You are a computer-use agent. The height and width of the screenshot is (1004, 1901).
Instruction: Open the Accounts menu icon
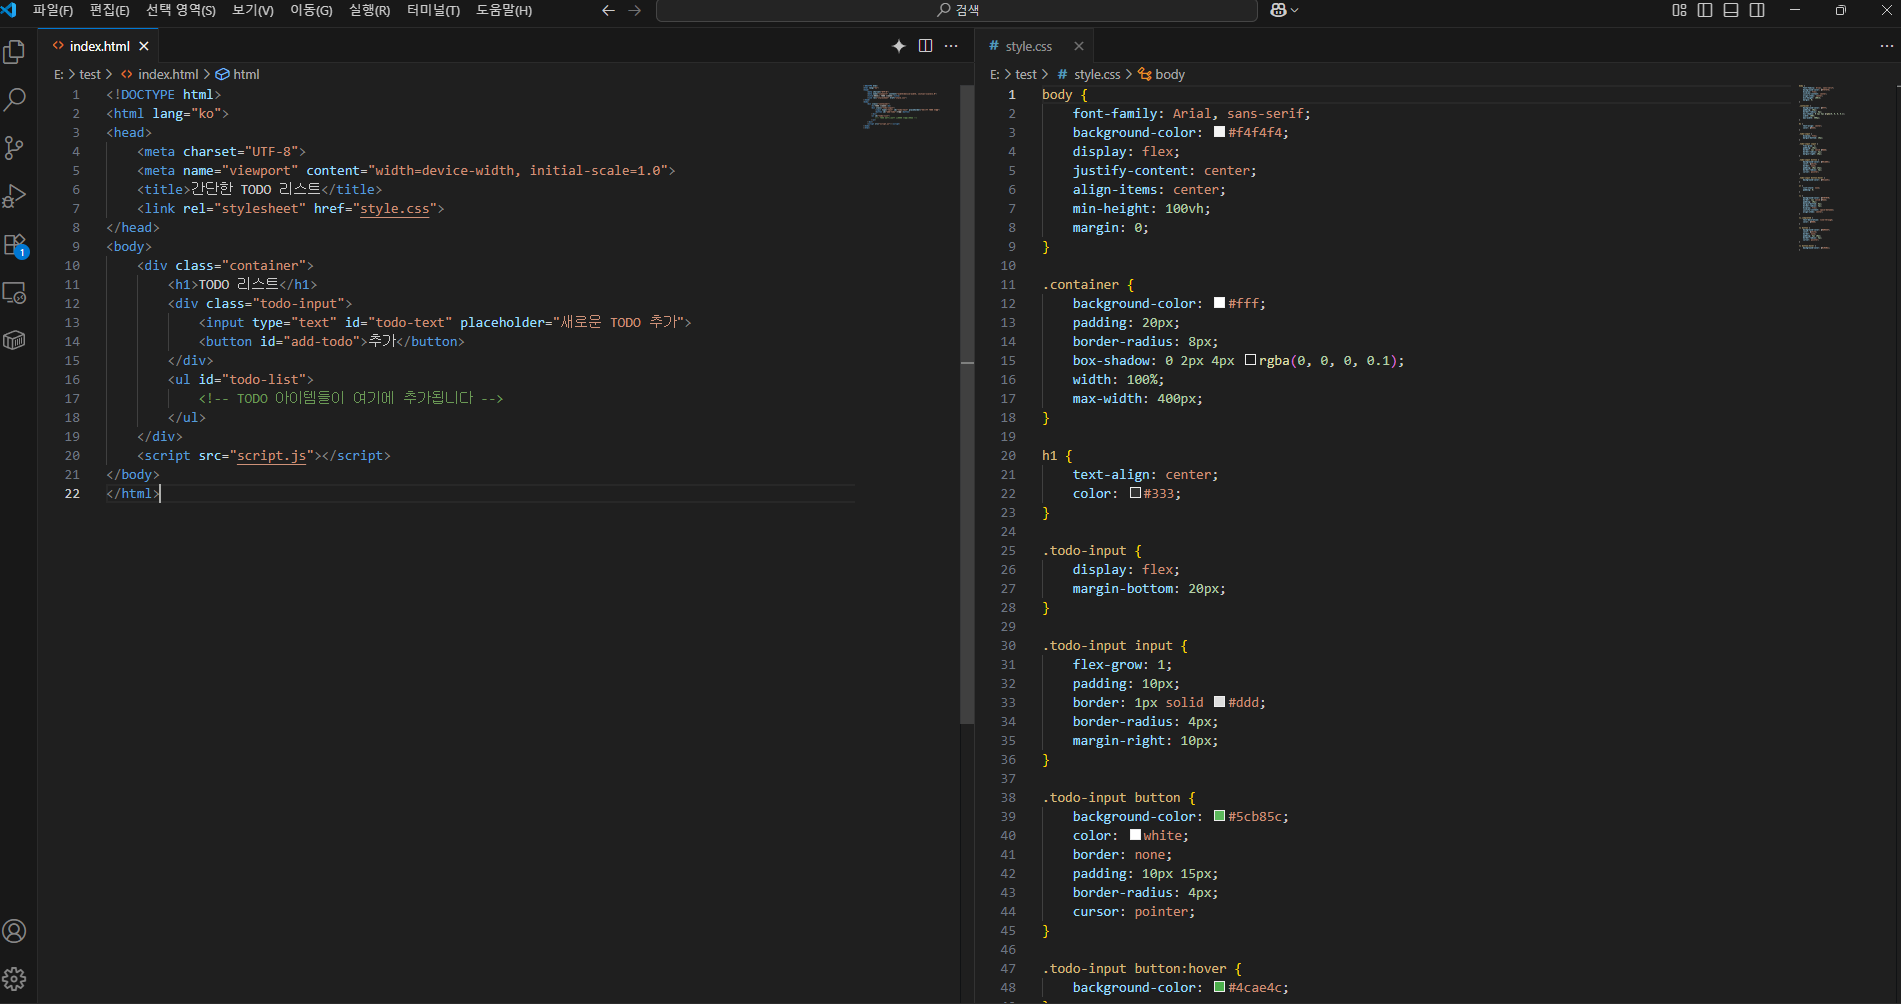click(x=15, y=931)
